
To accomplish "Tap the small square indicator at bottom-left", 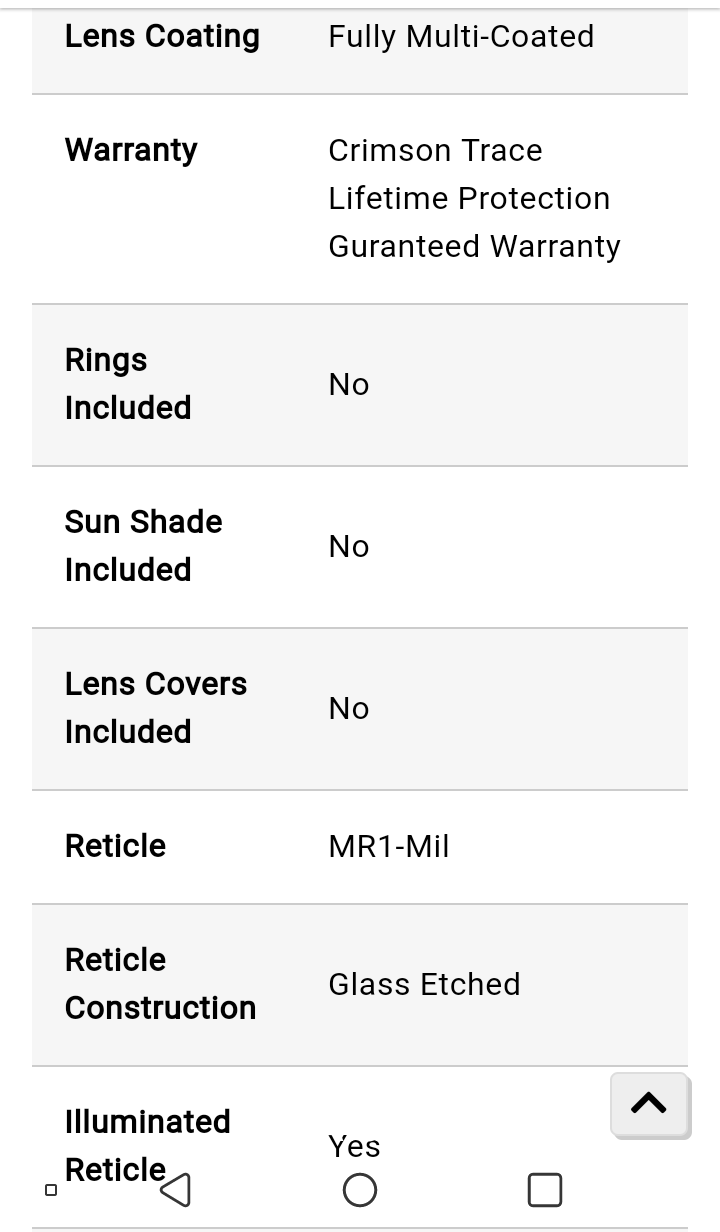I will point(51,1190).
